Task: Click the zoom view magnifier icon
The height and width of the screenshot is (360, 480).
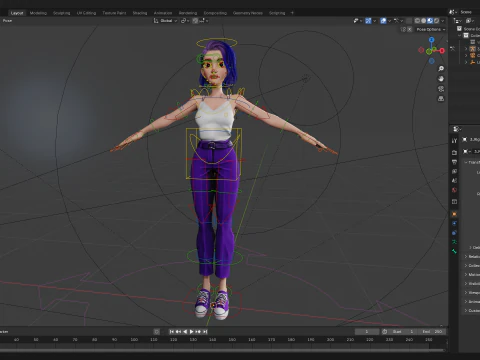Action: tap(441, 69)
